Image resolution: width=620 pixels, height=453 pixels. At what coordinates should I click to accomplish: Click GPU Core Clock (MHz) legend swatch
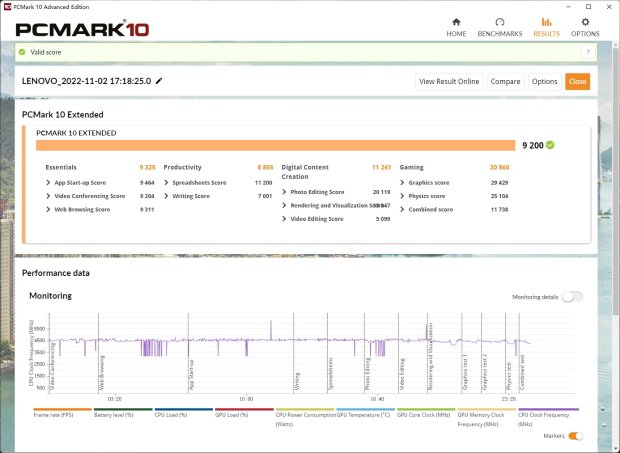click(x=426, y=410)
